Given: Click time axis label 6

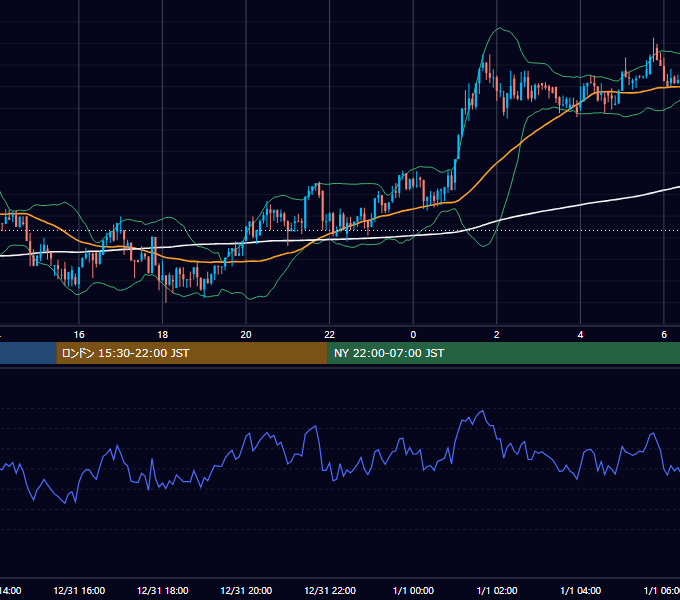Looking at the screenshot, I should [664, 335].
